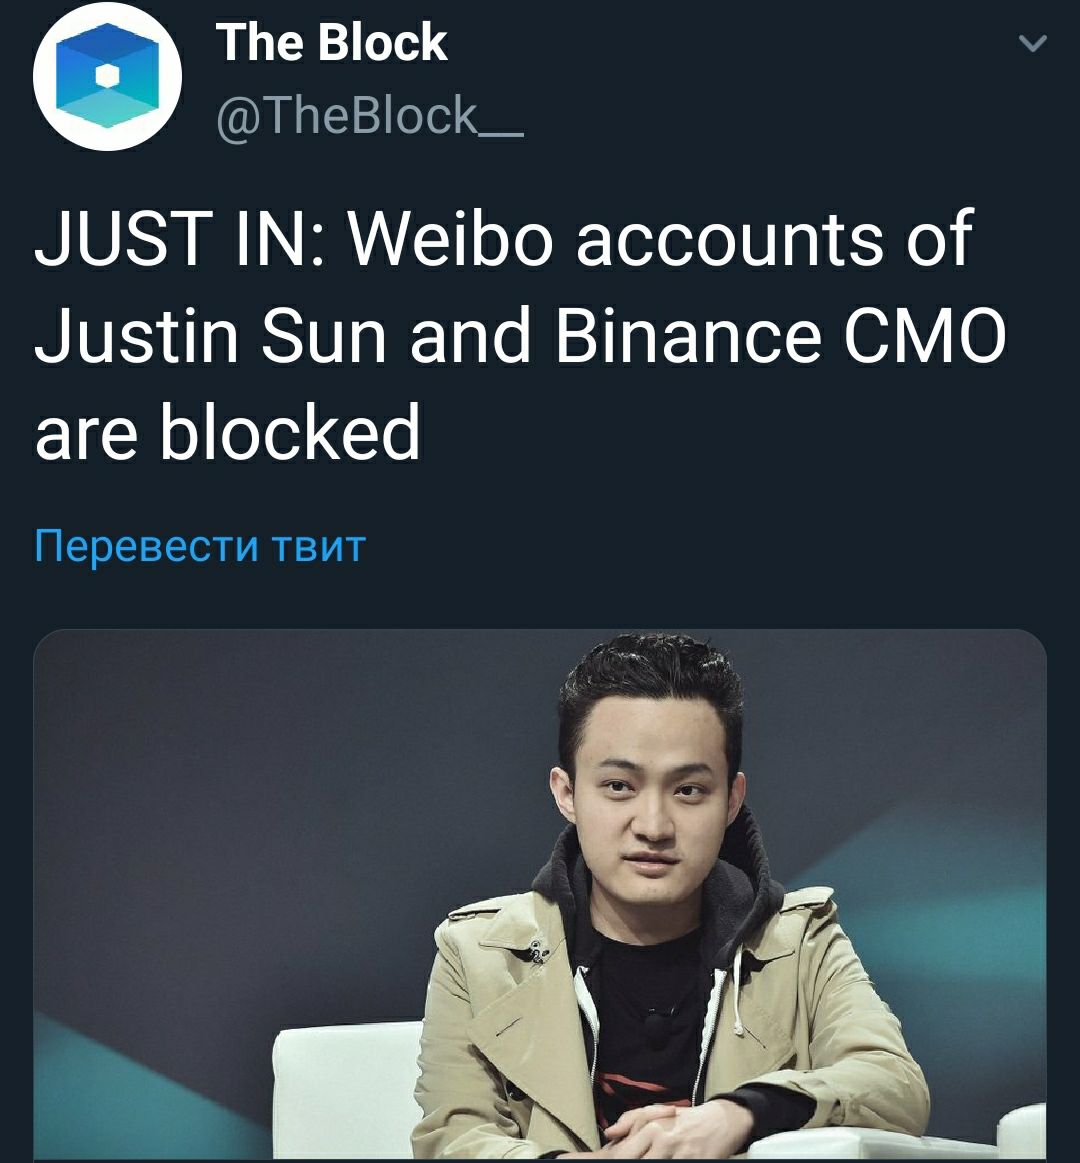Open The Block profile avatar
Screen dimensions: 1080x1163
pos(108,76)
